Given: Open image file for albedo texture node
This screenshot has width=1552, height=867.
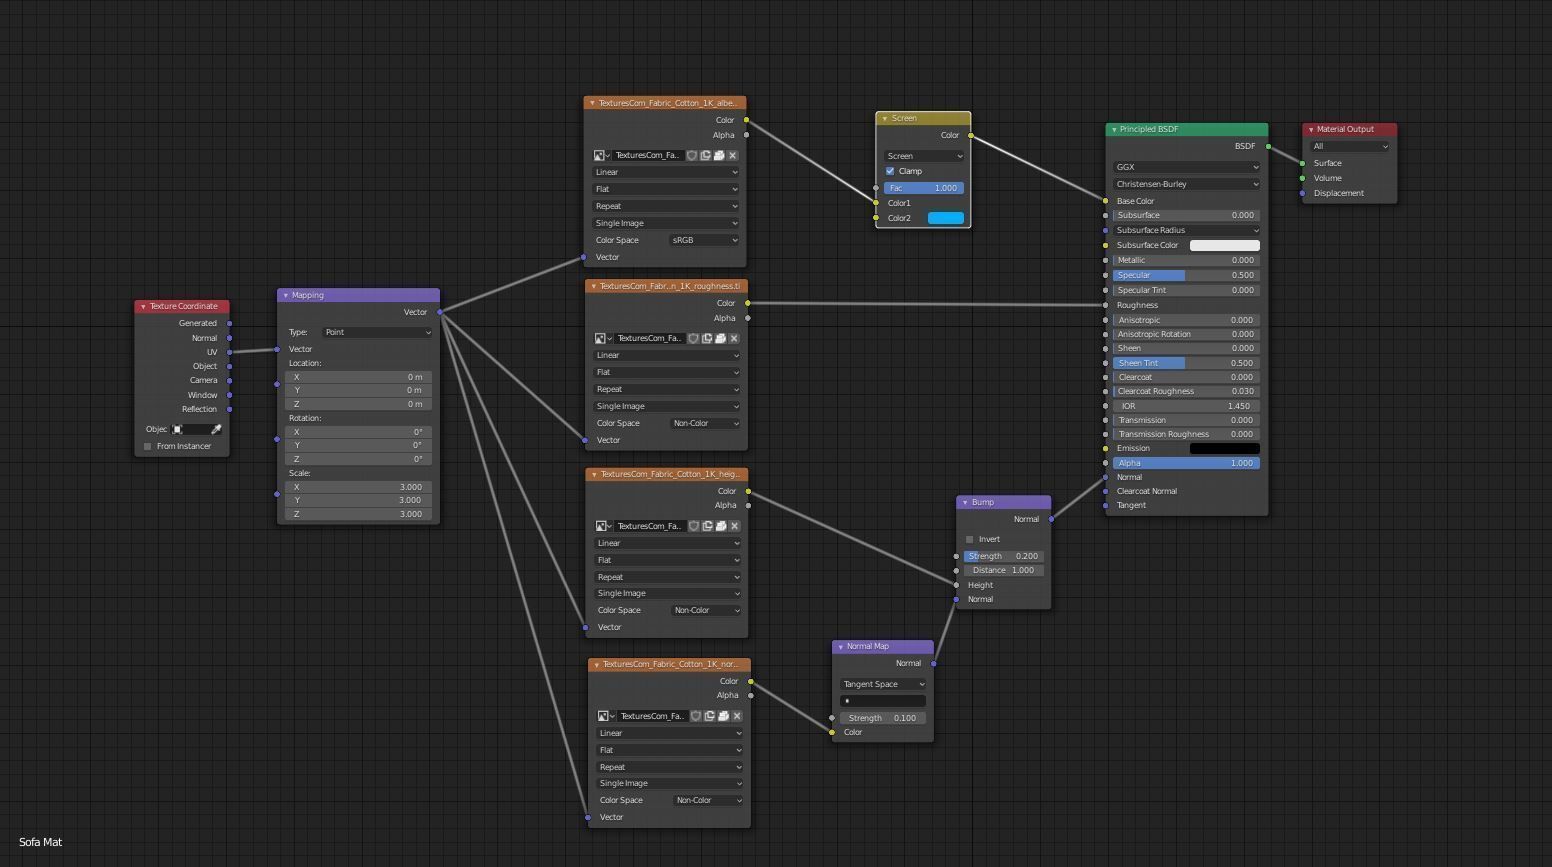Looking at the screenshot, I should (x=719, y=155).
